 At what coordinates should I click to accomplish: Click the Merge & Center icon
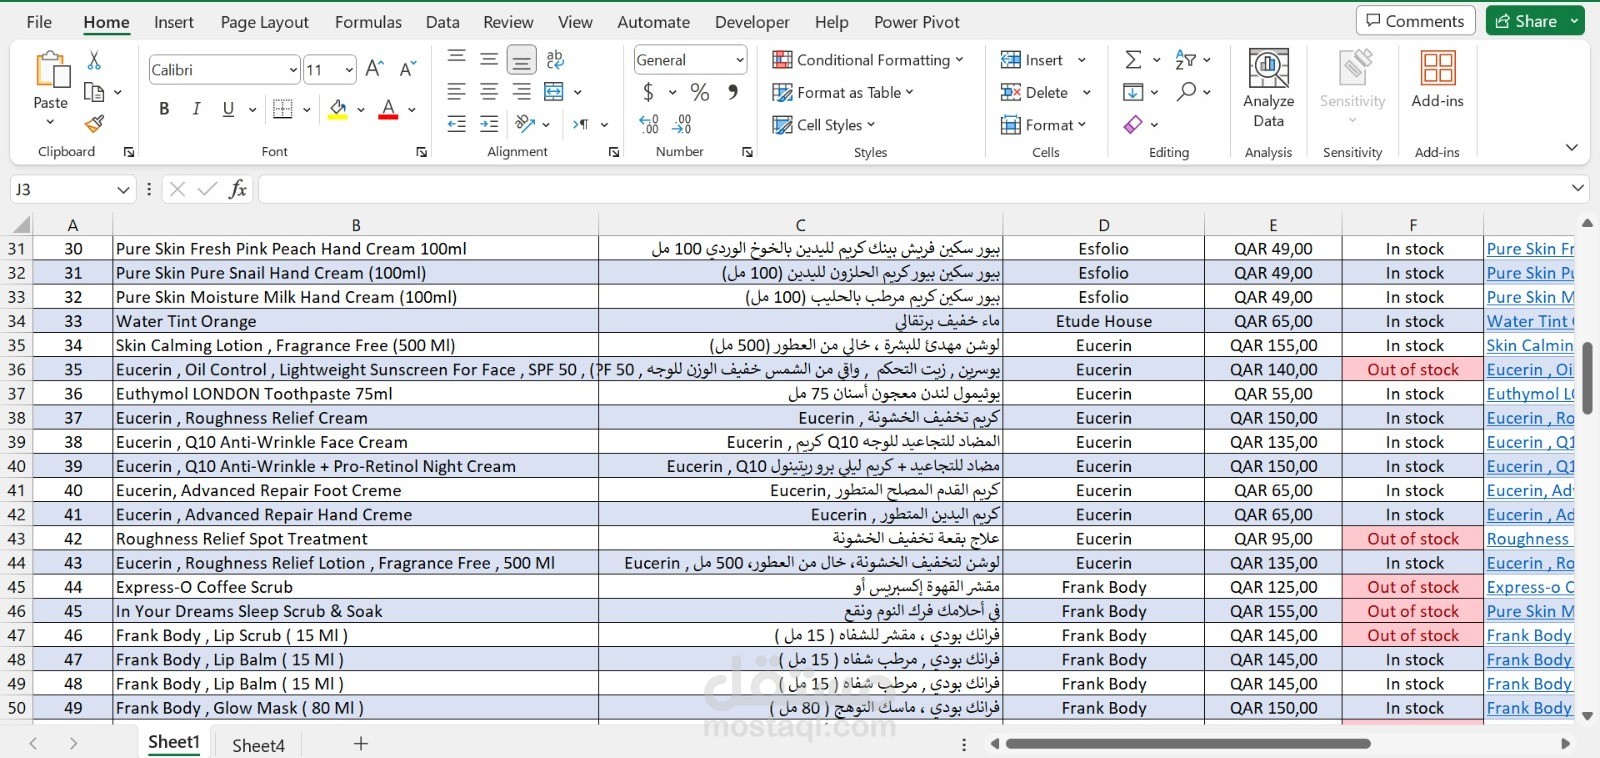click(554, 92)
